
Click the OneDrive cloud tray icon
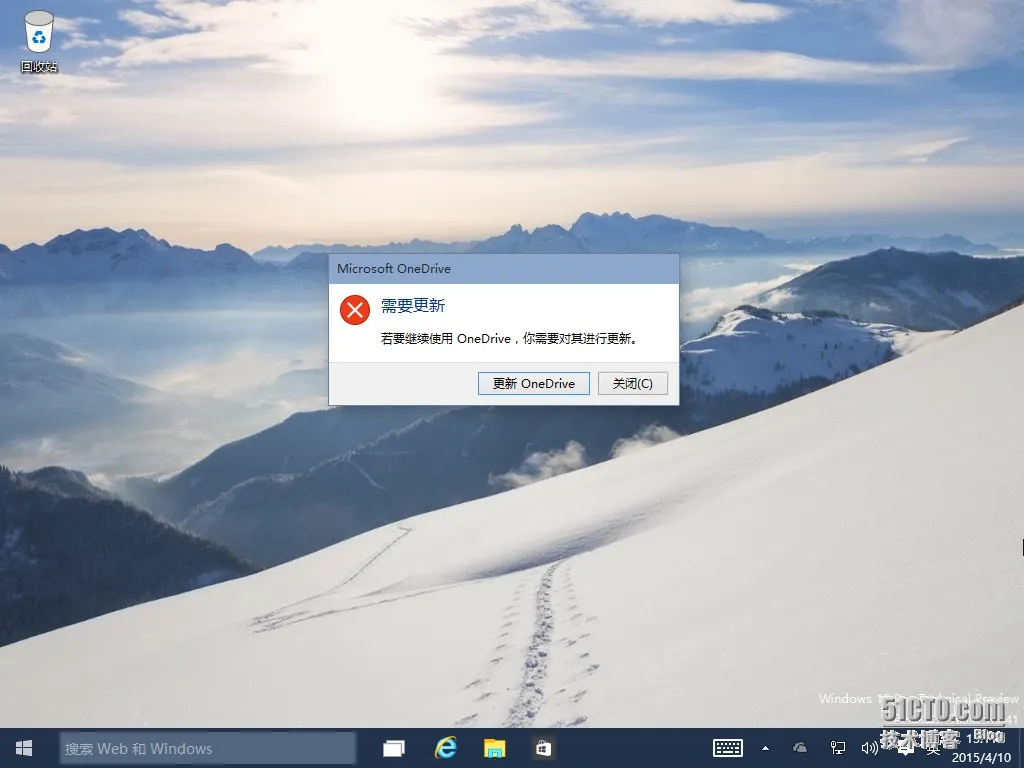[800, 748]
